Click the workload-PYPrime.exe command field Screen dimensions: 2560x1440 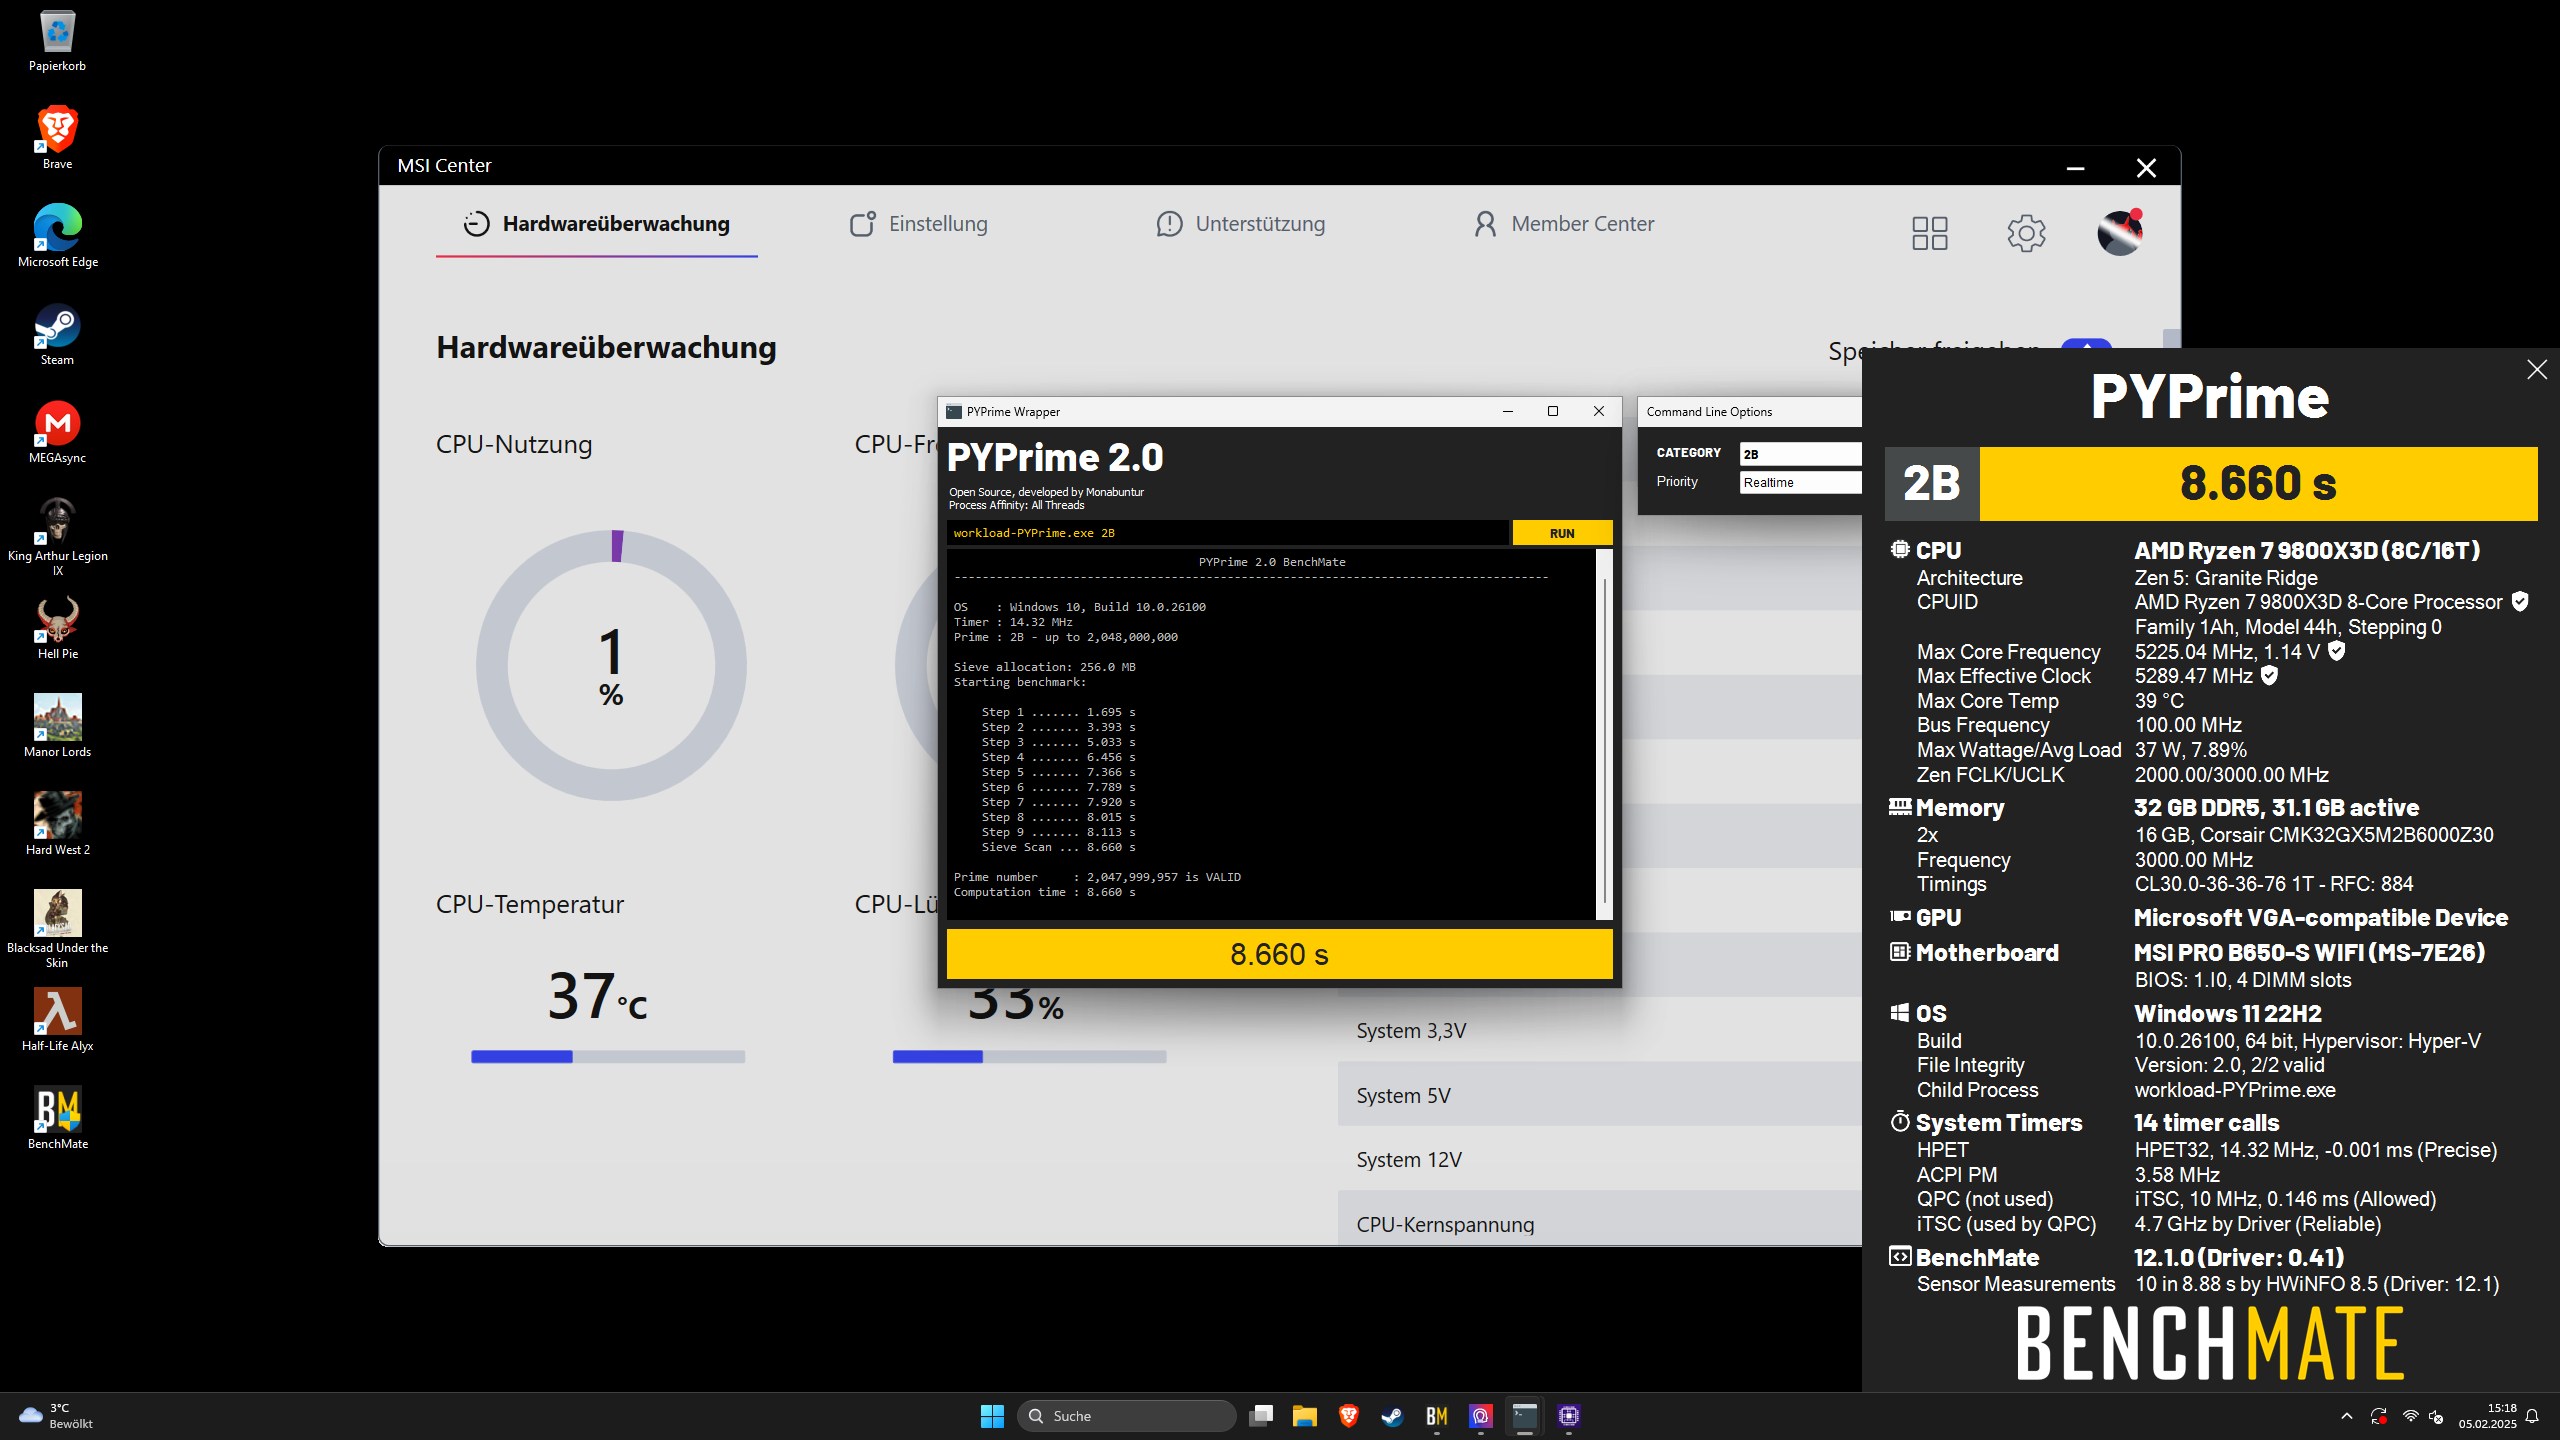[x=1227, y=533]
